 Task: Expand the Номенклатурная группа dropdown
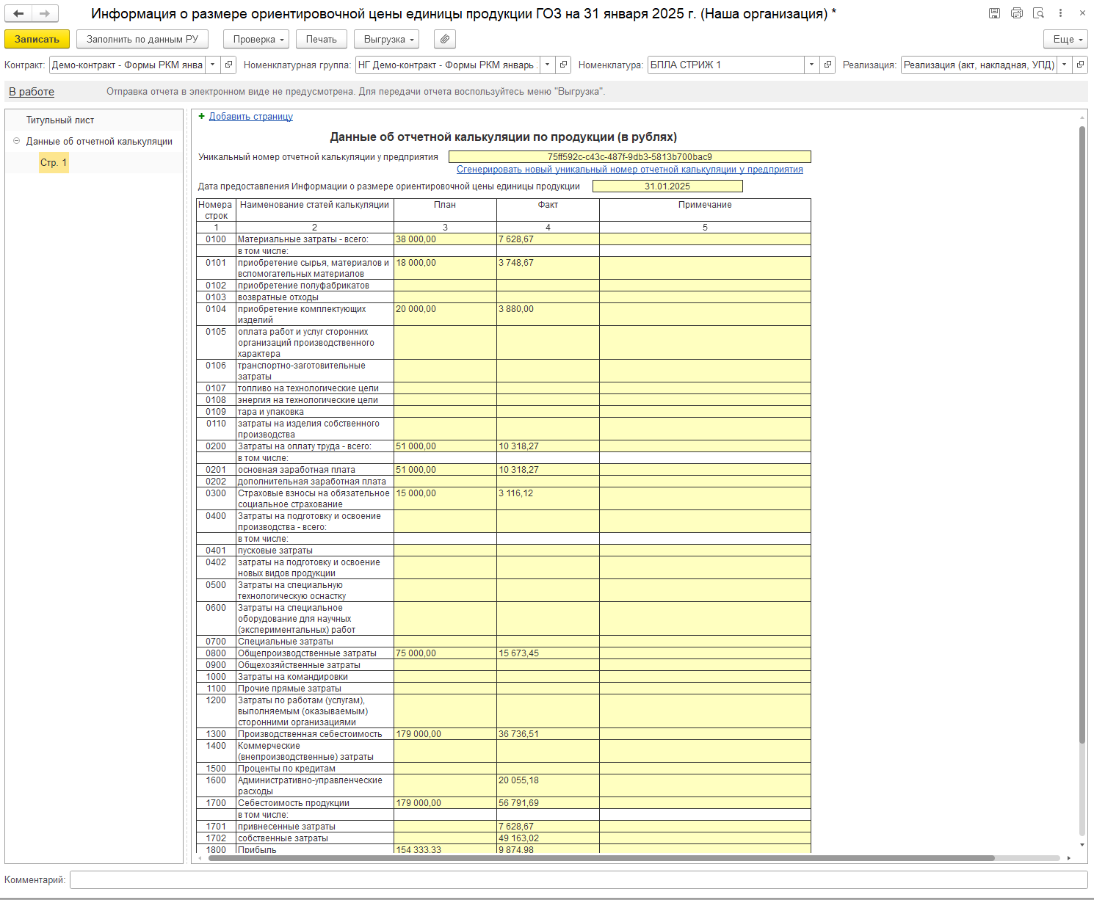click(x=547, y=65)
